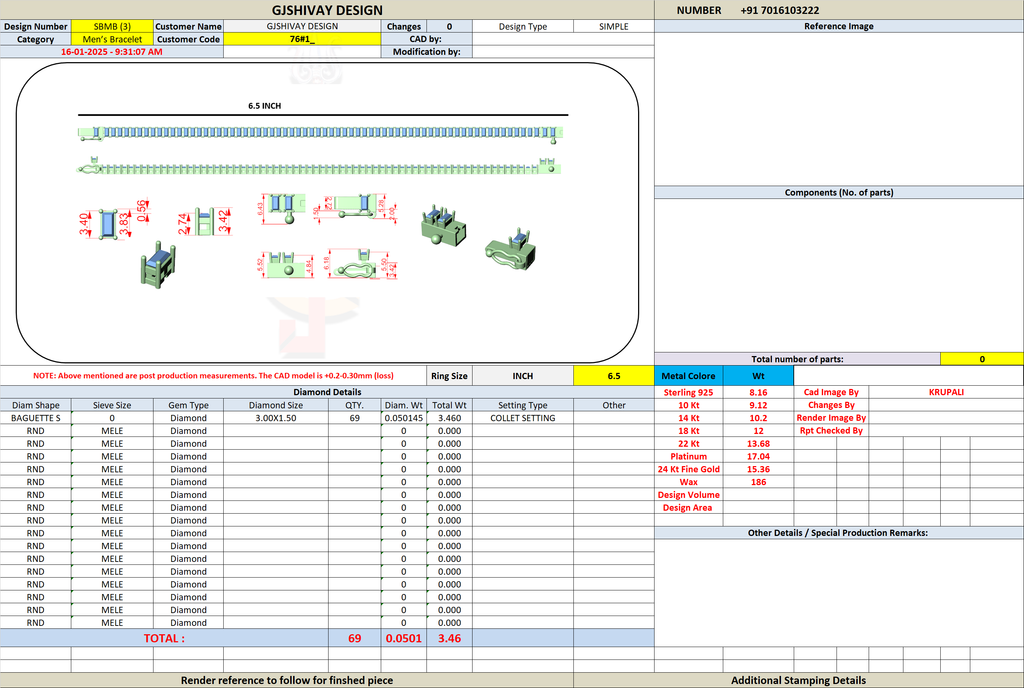Click the bracelet side-view CAD render
Viewport: 1024px width, 688px height.
point(319,168)
